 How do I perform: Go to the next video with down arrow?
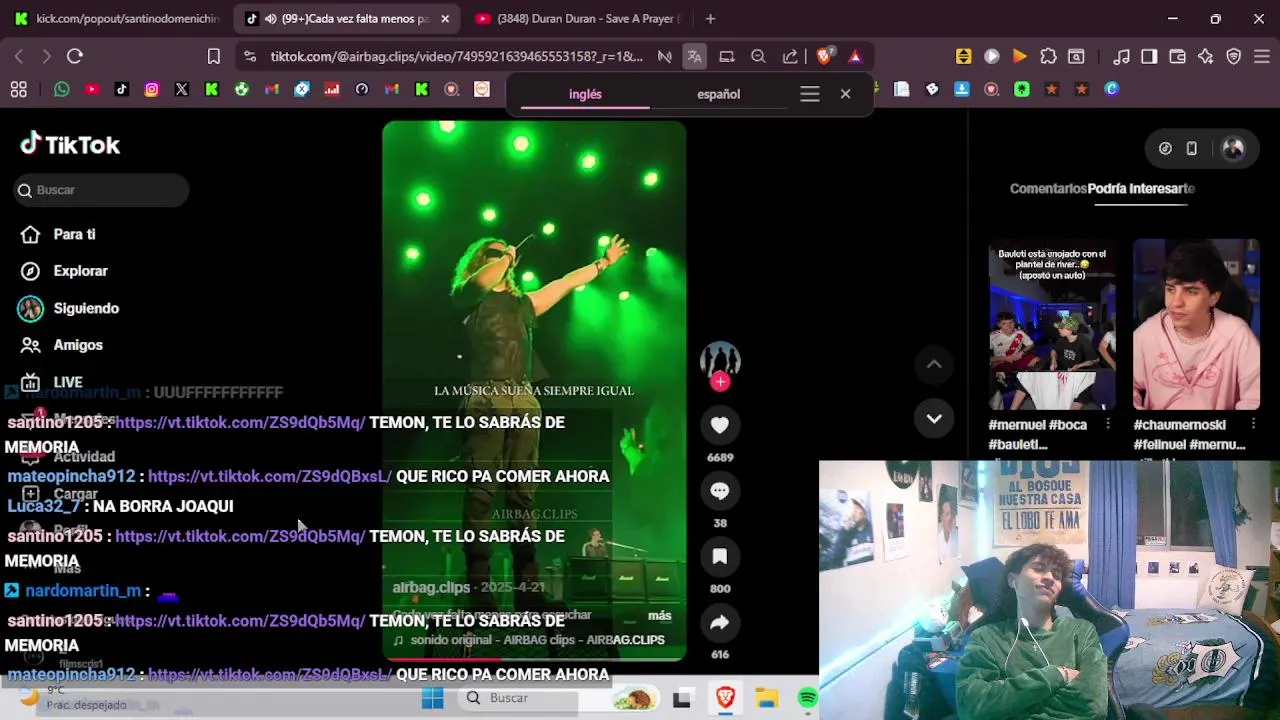pyautogui.click(x=934, y=419)
